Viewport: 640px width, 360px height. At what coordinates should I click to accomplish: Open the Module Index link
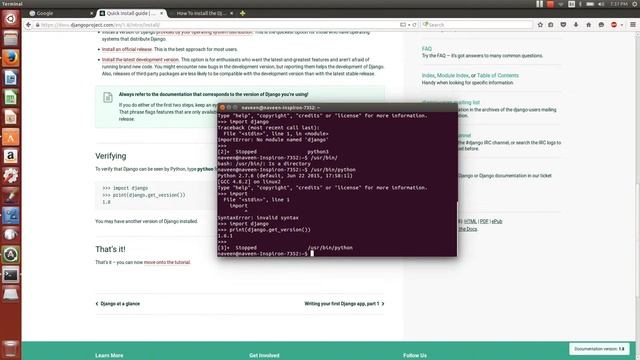click(453, 76)
